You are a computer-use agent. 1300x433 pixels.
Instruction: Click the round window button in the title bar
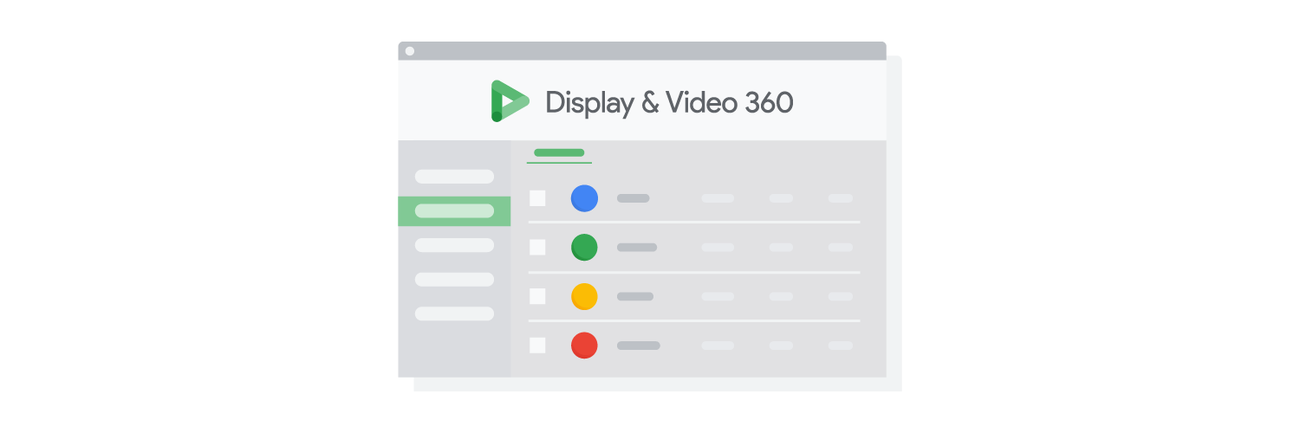tap(410, 51)
